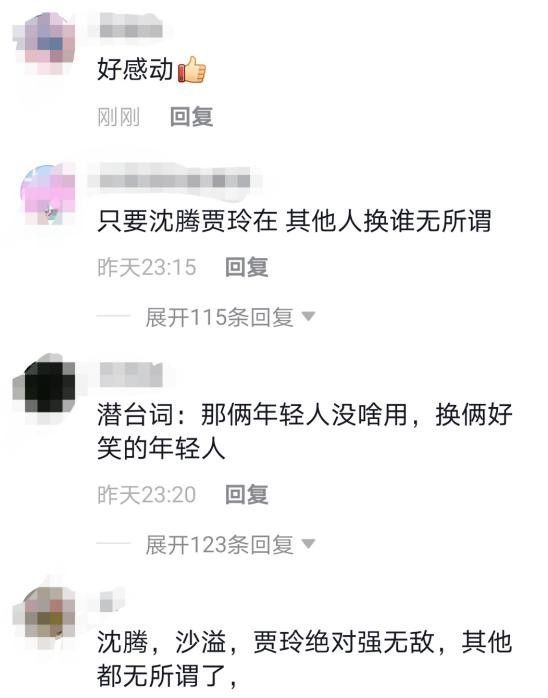Image resolution: width=548 pixels, height=698 pixels.
Task: Reply to comment posted 昨天23:15
Action: pyautogui.click(x=246, y=267)
